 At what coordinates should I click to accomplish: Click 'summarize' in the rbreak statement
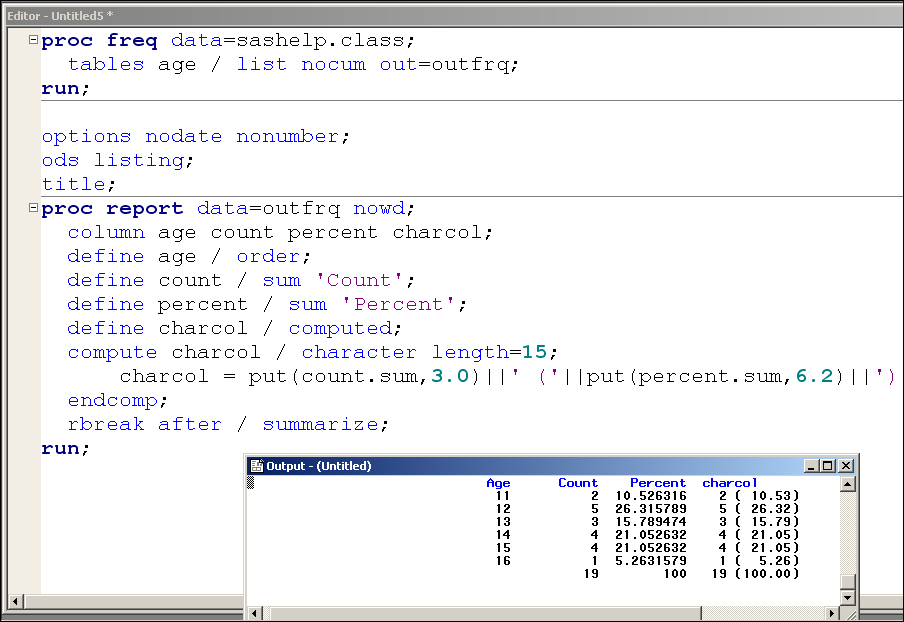[x=321, y=424]
